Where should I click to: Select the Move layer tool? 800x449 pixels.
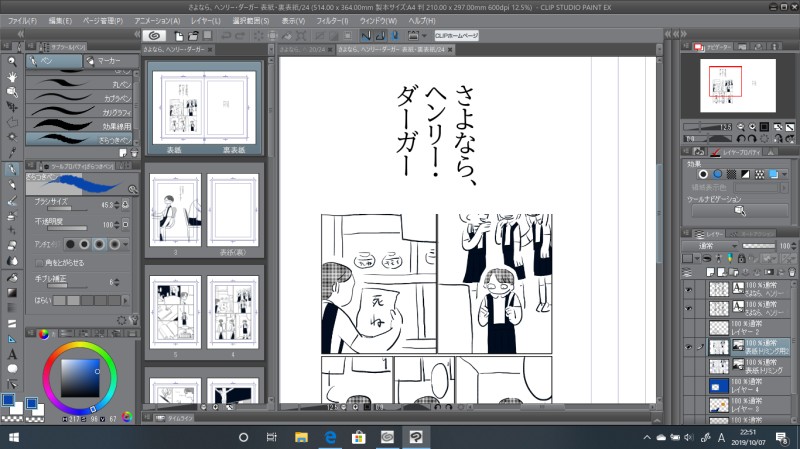pos(12,107)
